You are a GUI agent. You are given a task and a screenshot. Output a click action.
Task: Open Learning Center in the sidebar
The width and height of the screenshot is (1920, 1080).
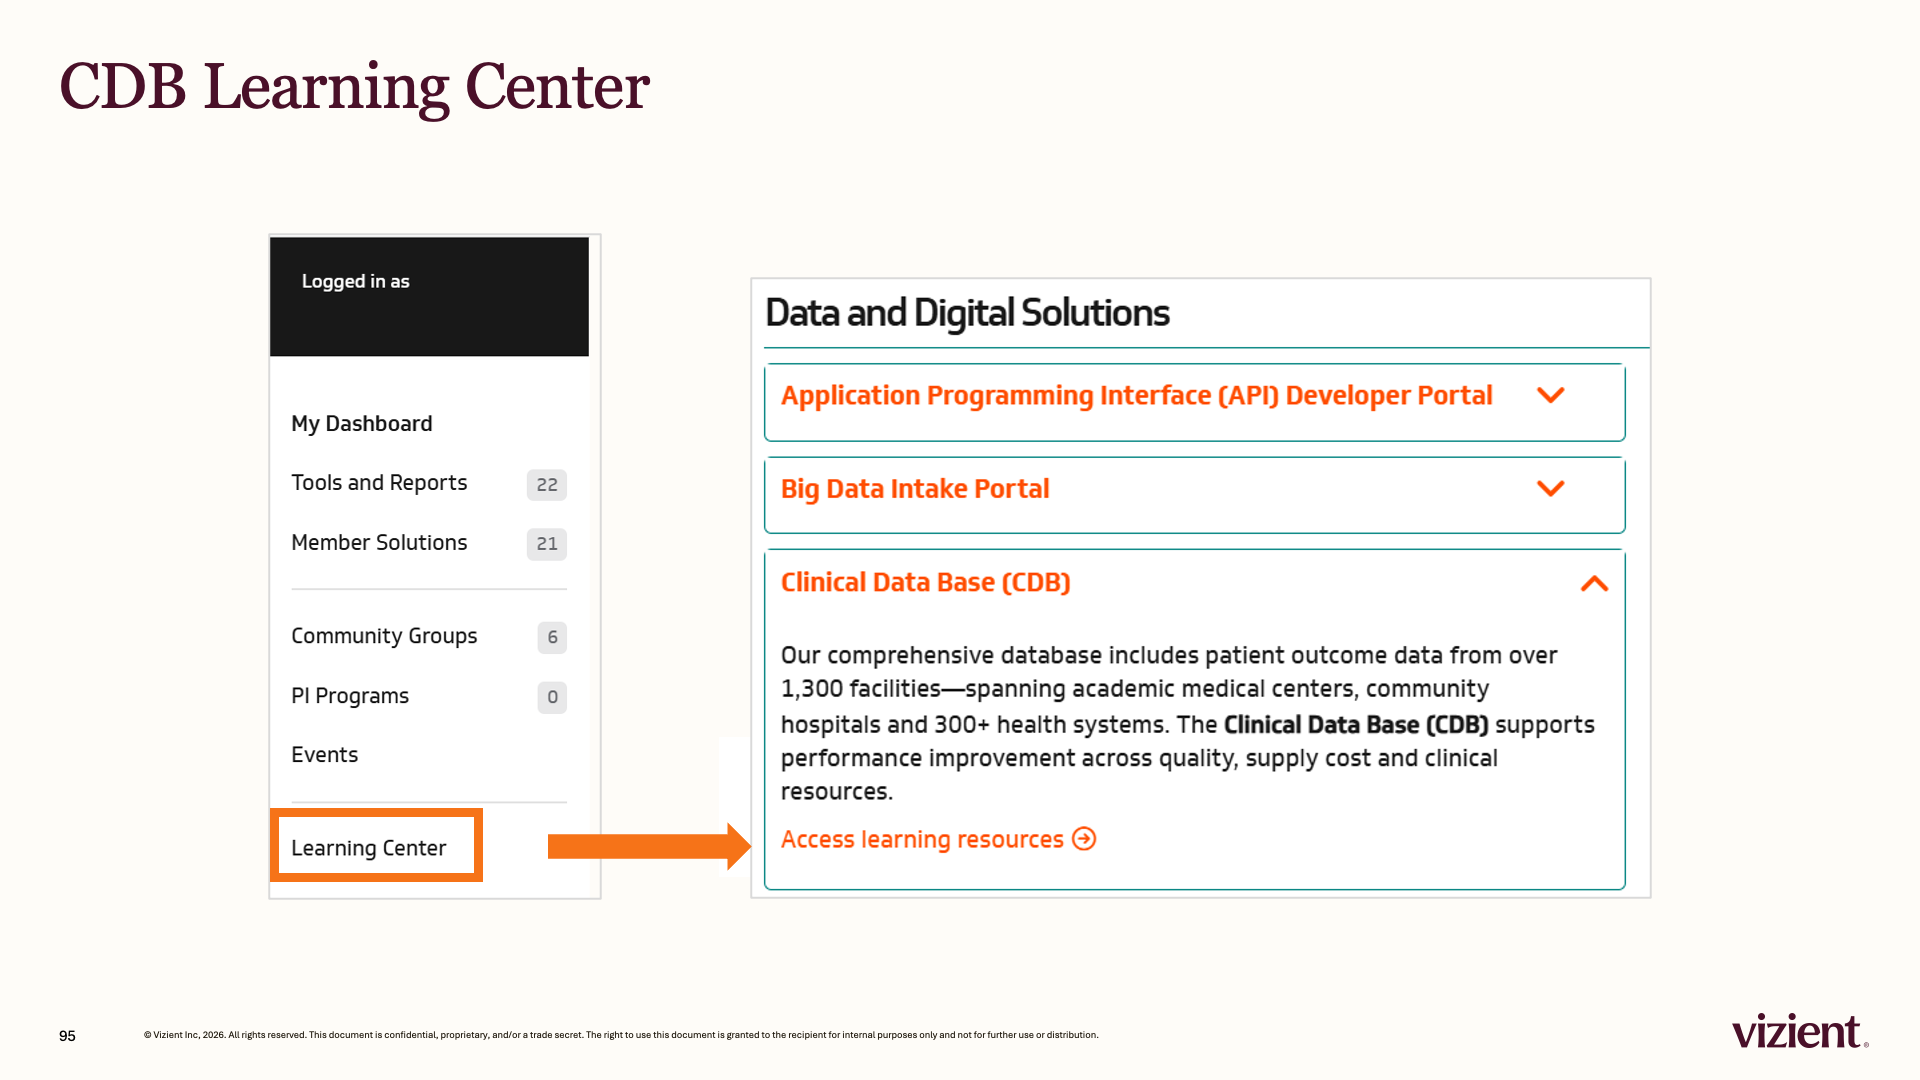(369, 848)
